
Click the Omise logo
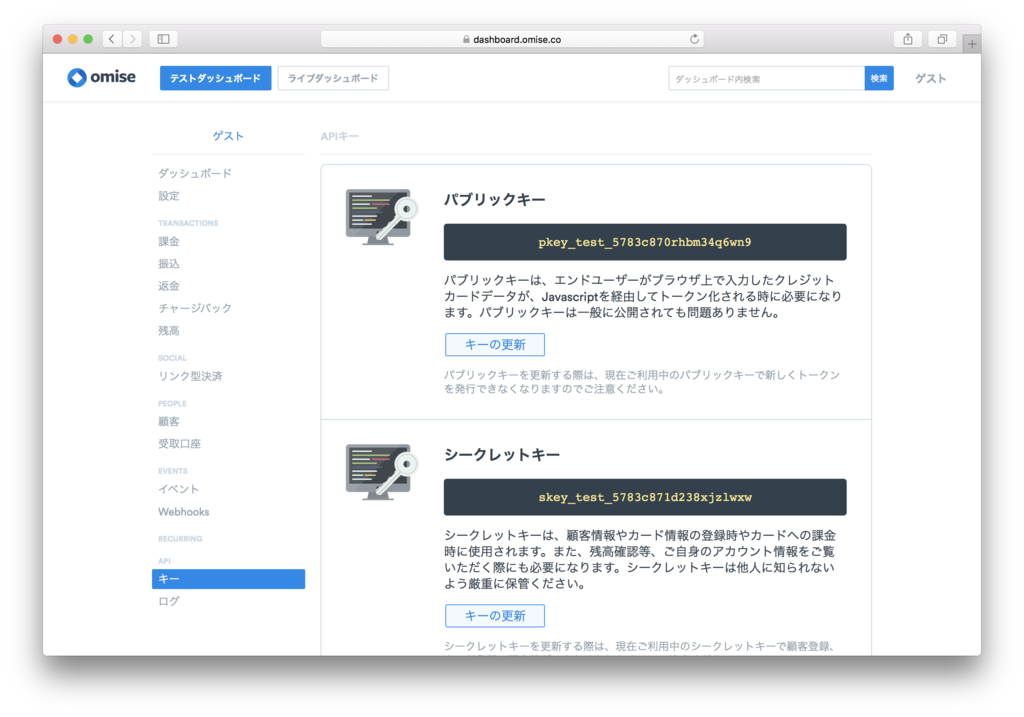[x=101, y=78]
